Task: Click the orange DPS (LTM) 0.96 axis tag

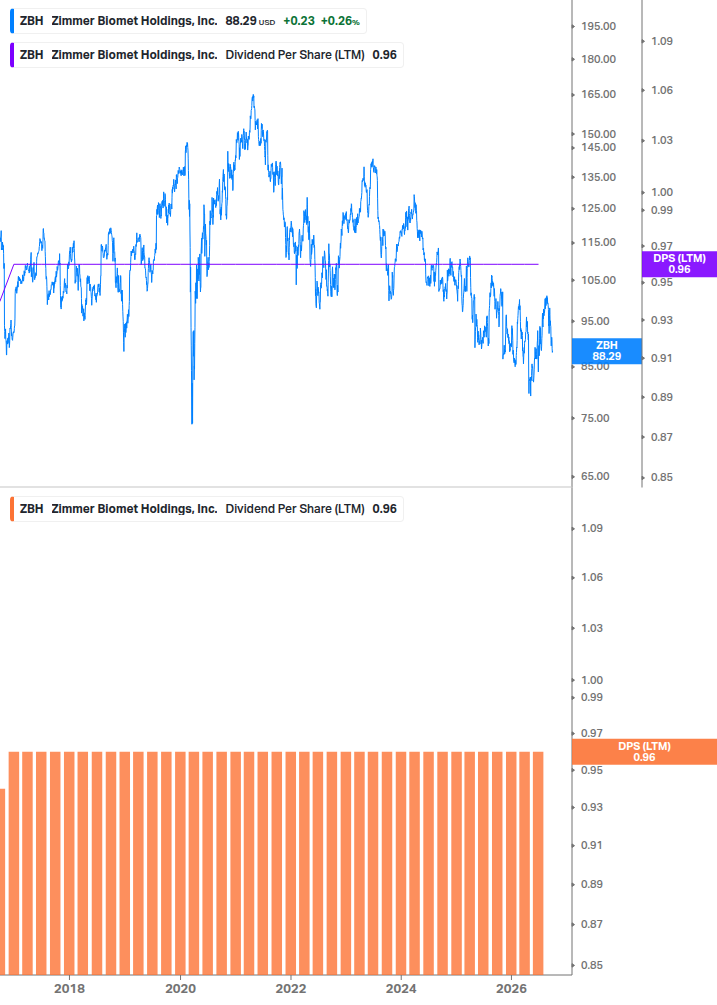Action: coord(644,752)
